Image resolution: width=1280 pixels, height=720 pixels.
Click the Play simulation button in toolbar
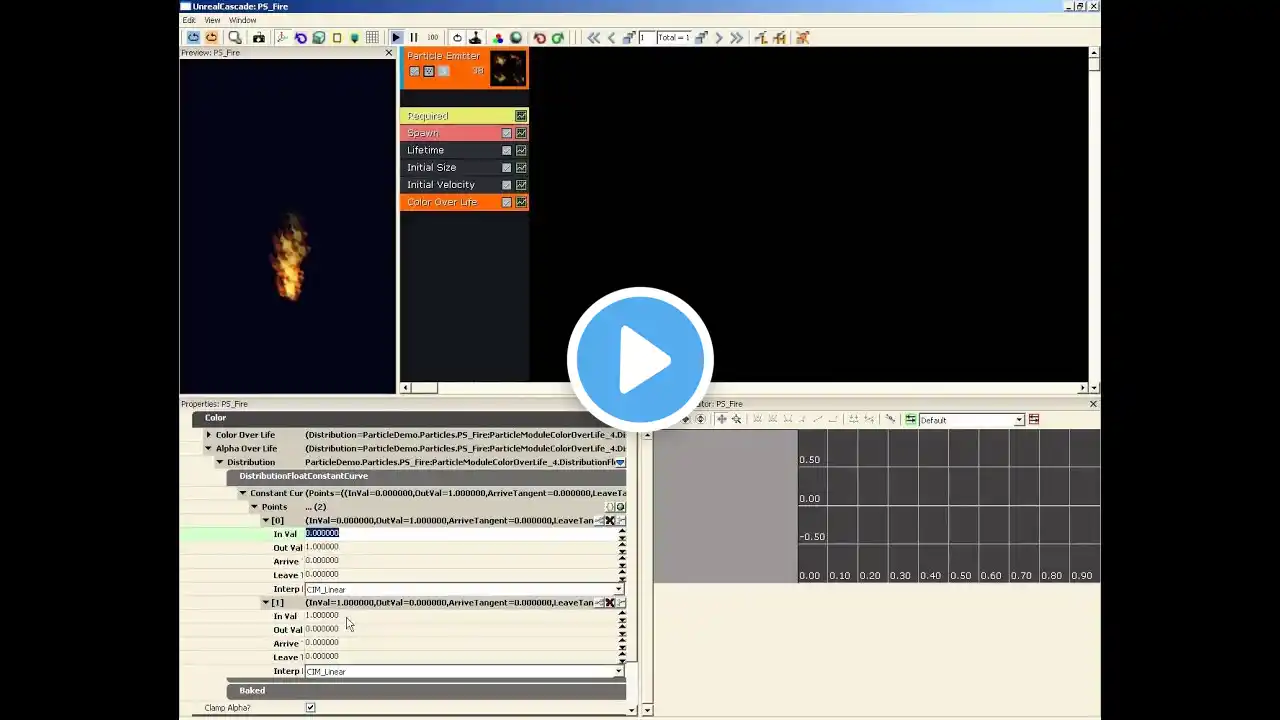[x=396, y=38]
